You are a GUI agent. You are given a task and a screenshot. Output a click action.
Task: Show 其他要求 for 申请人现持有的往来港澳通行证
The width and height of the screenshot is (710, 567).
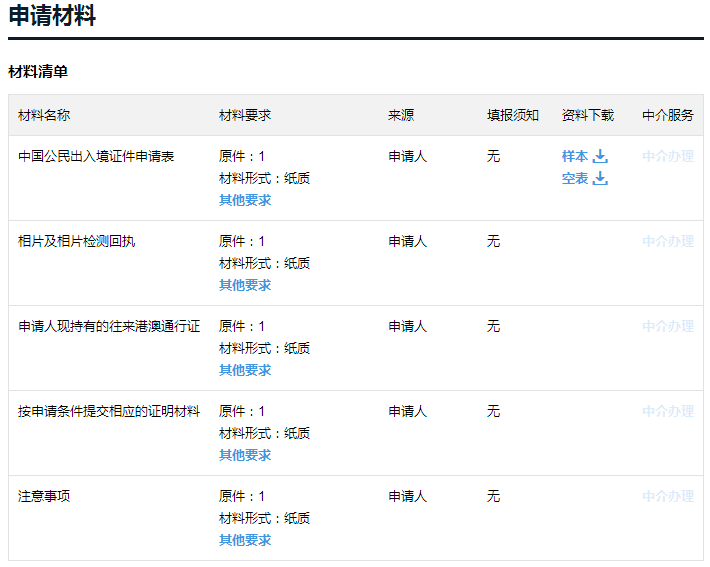[245, 370]
